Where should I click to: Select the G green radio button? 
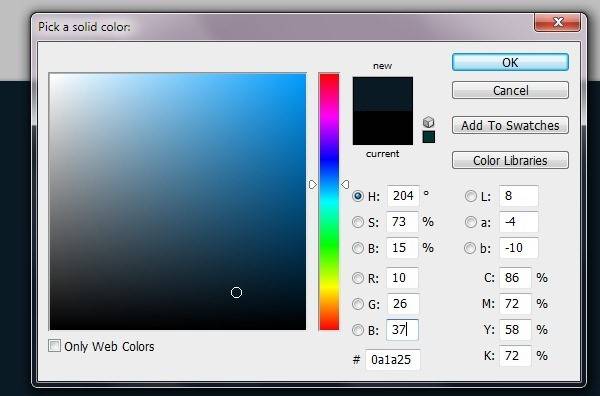[x=358, y=304]
